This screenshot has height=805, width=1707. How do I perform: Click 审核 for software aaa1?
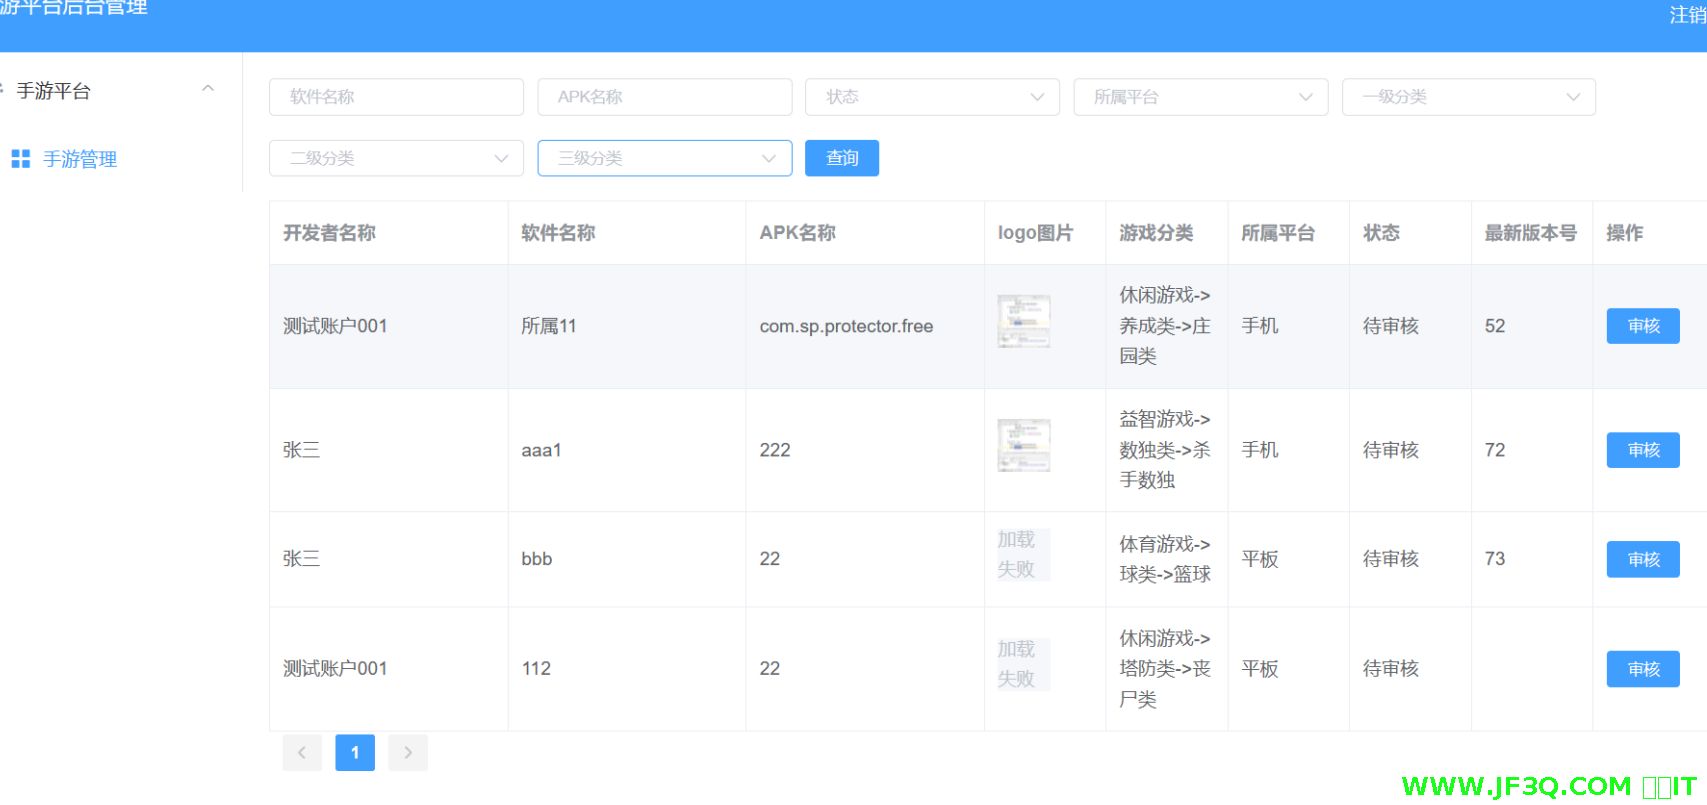(x=1642, y=450)
